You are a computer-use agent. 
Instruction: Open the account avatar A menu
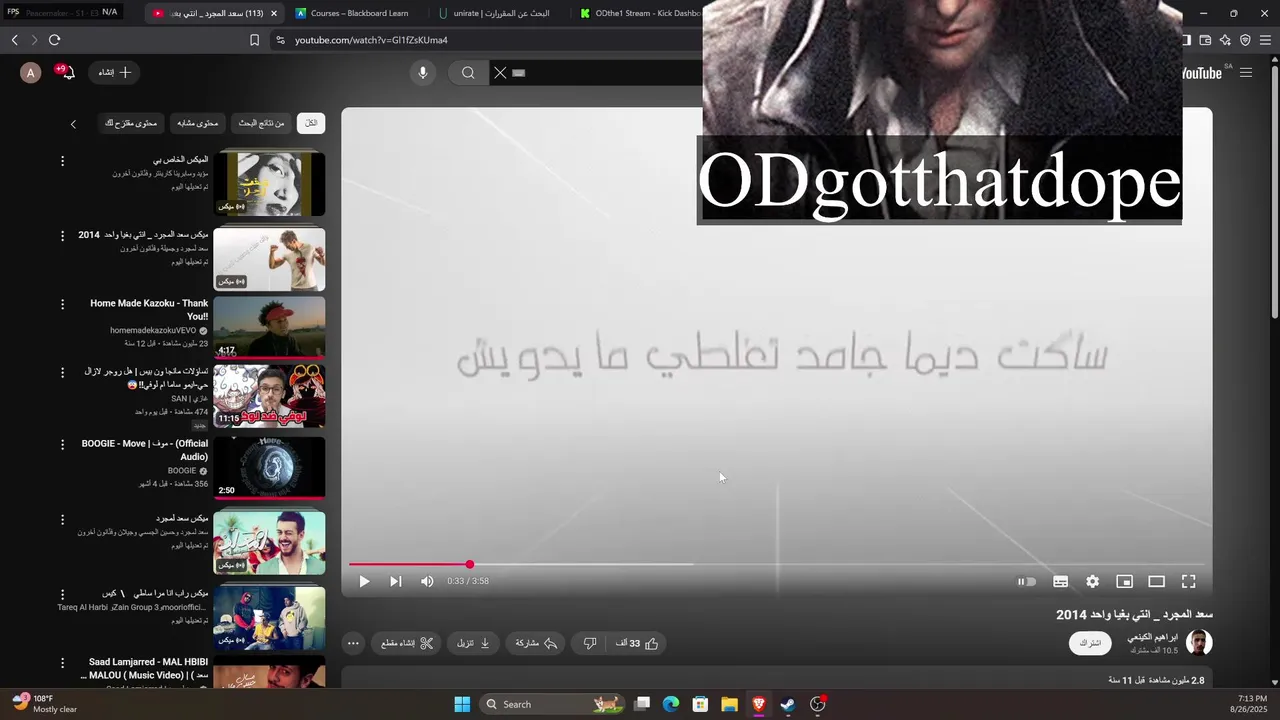[31, 72]
